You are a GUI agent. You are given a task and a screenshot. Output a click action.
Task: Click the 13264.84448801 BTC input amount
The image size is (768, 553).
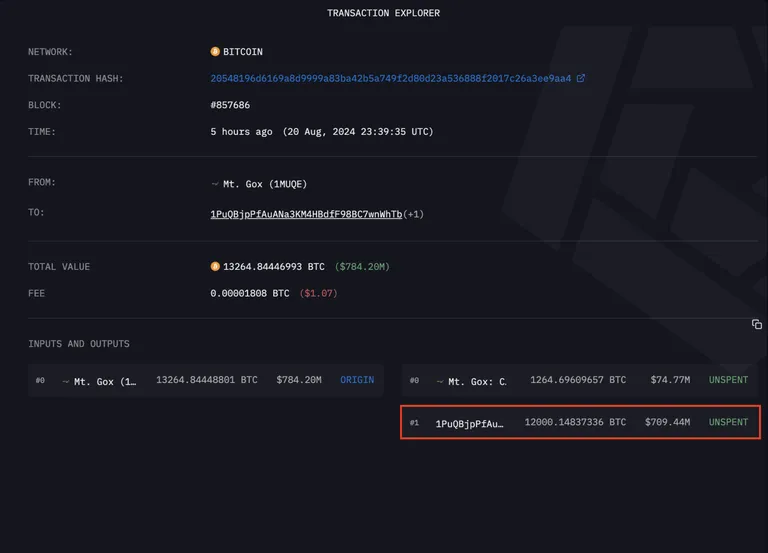click(207, 380)
